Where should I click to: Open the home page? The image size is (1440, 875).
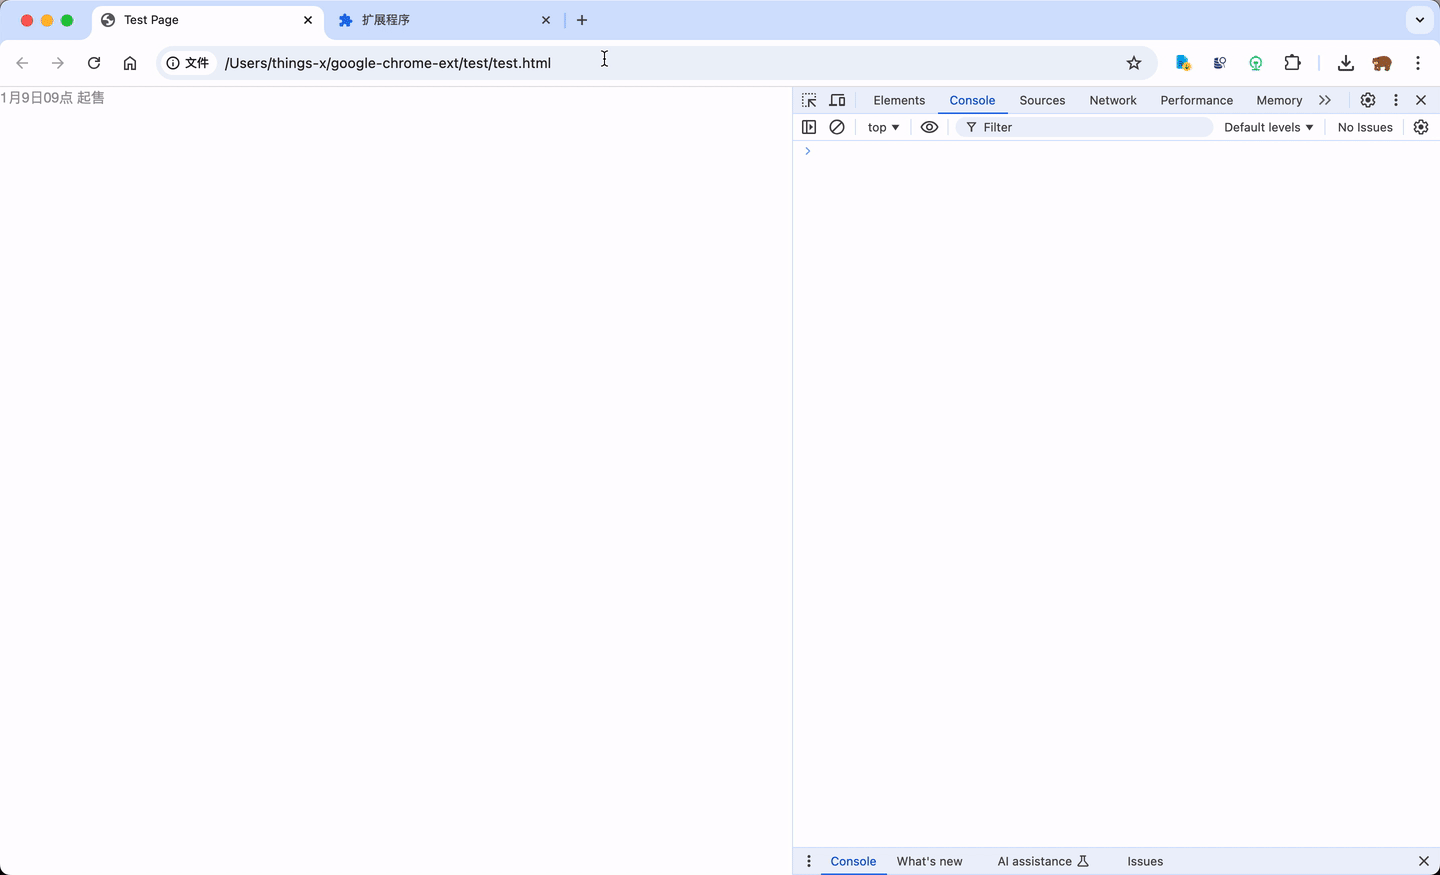130,63
